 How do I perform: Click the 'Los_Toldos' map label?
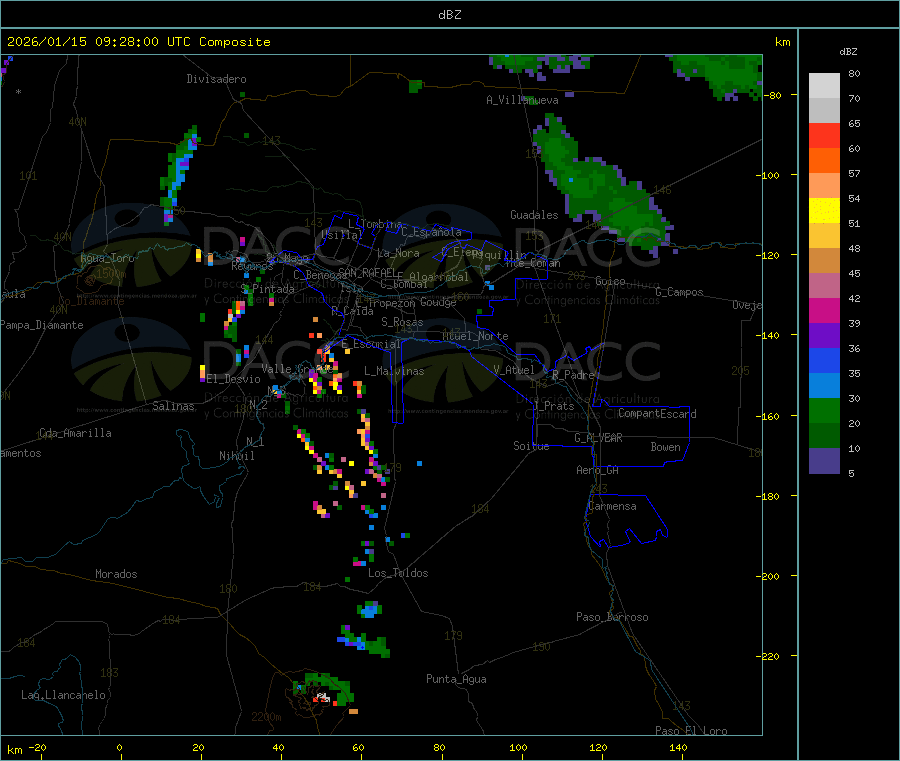398,573
